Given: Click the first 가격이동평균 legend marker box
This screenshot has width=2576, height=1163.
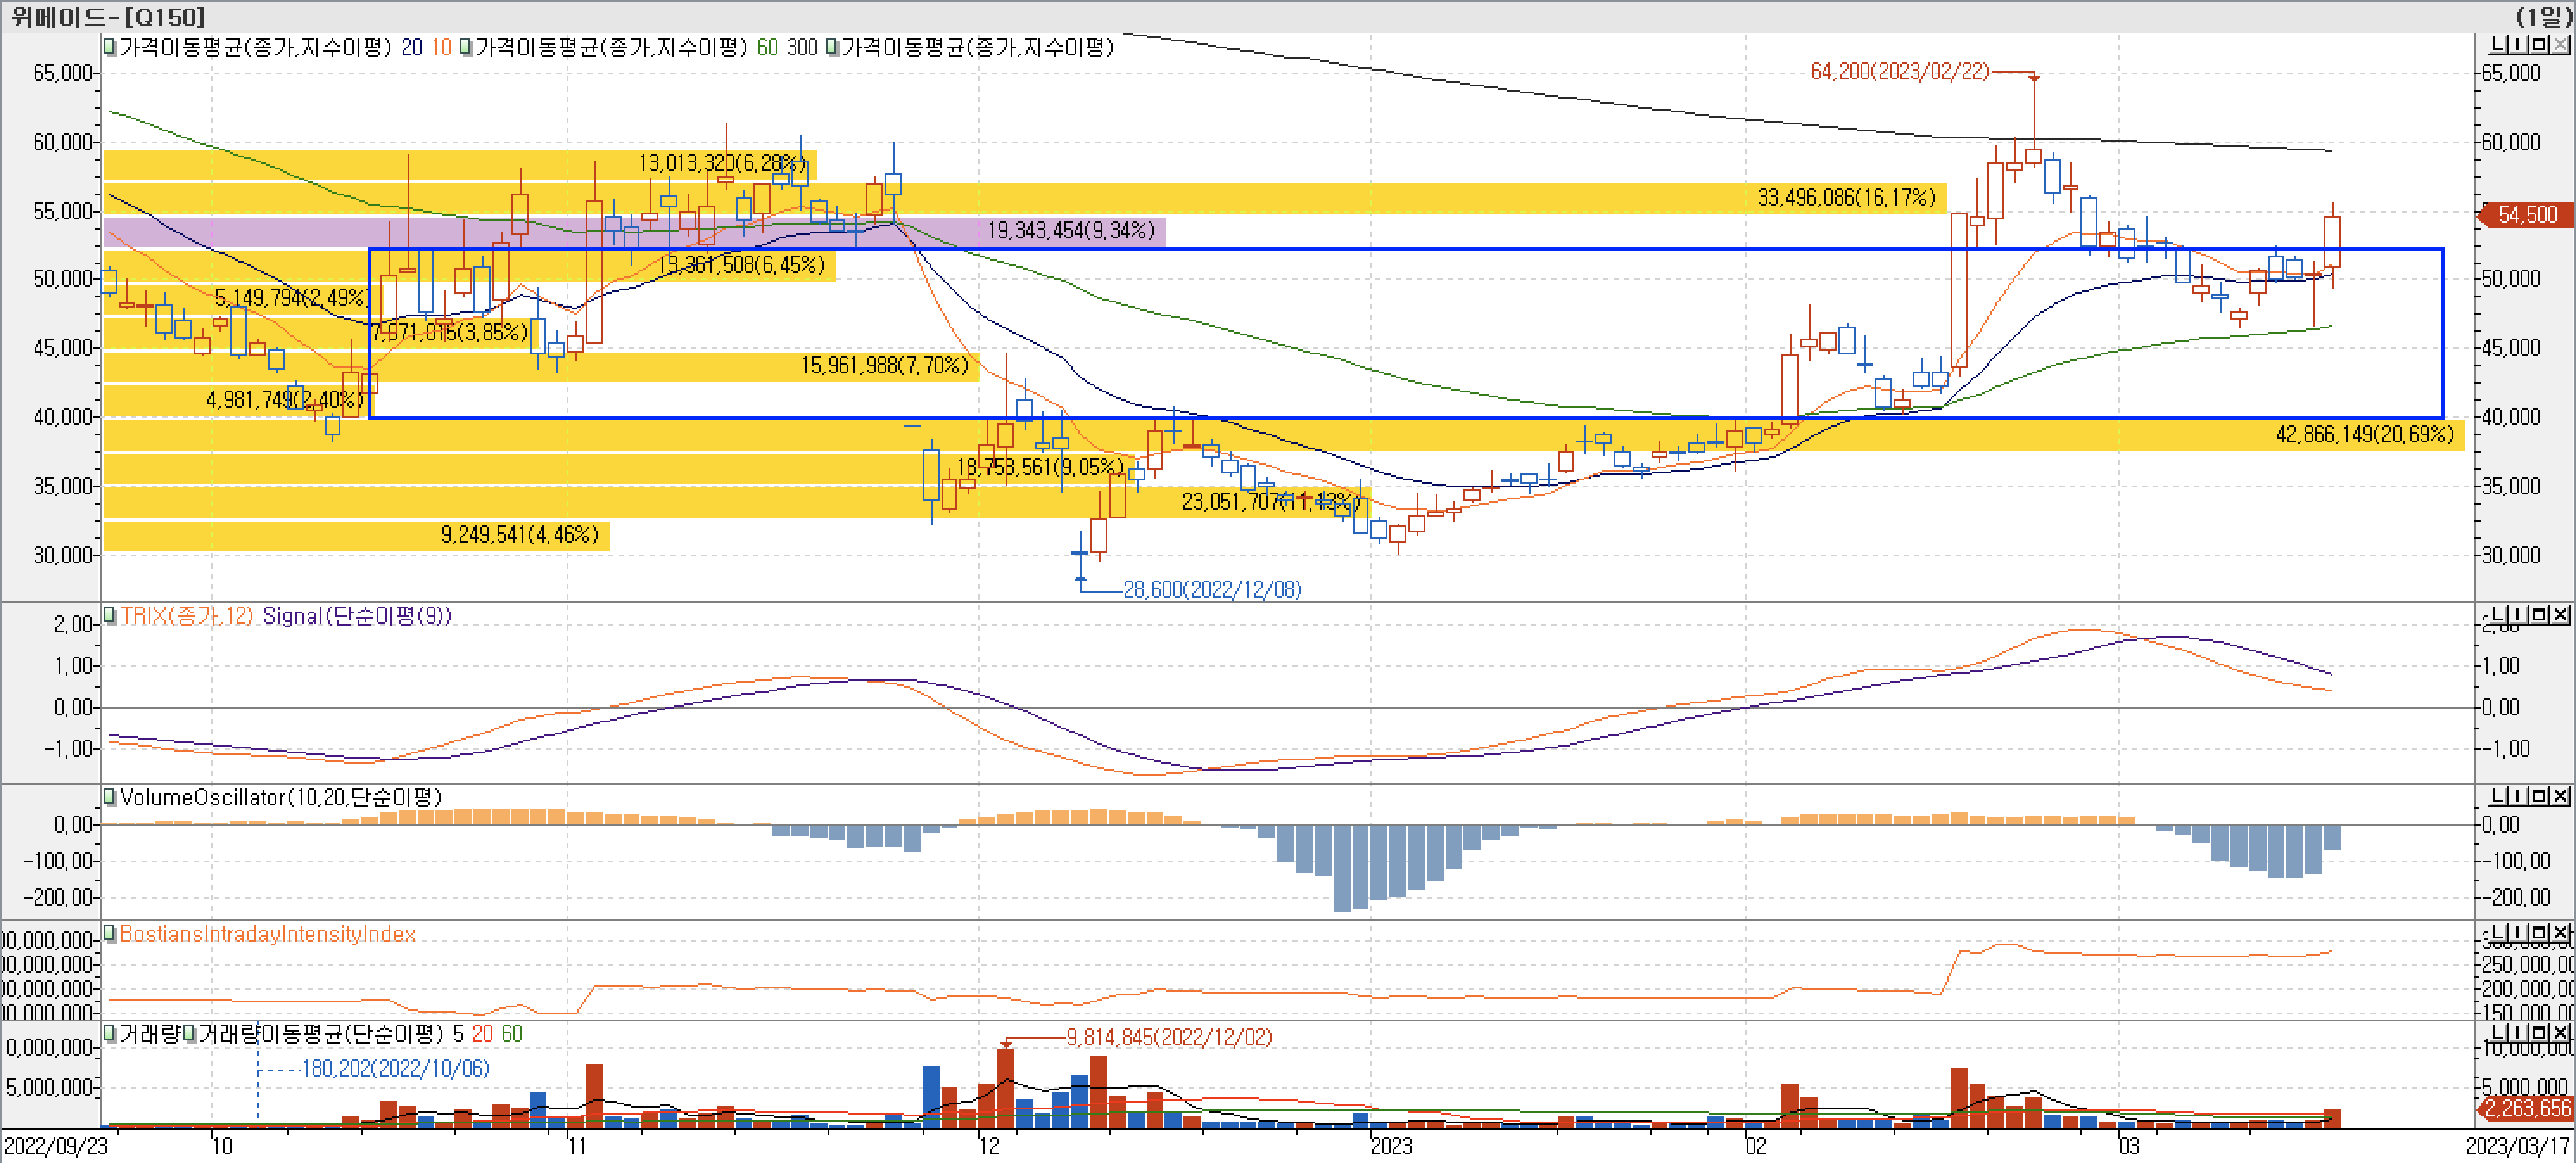Looking at the screenshot, I should pyautogui.click(x=110, y=47).
